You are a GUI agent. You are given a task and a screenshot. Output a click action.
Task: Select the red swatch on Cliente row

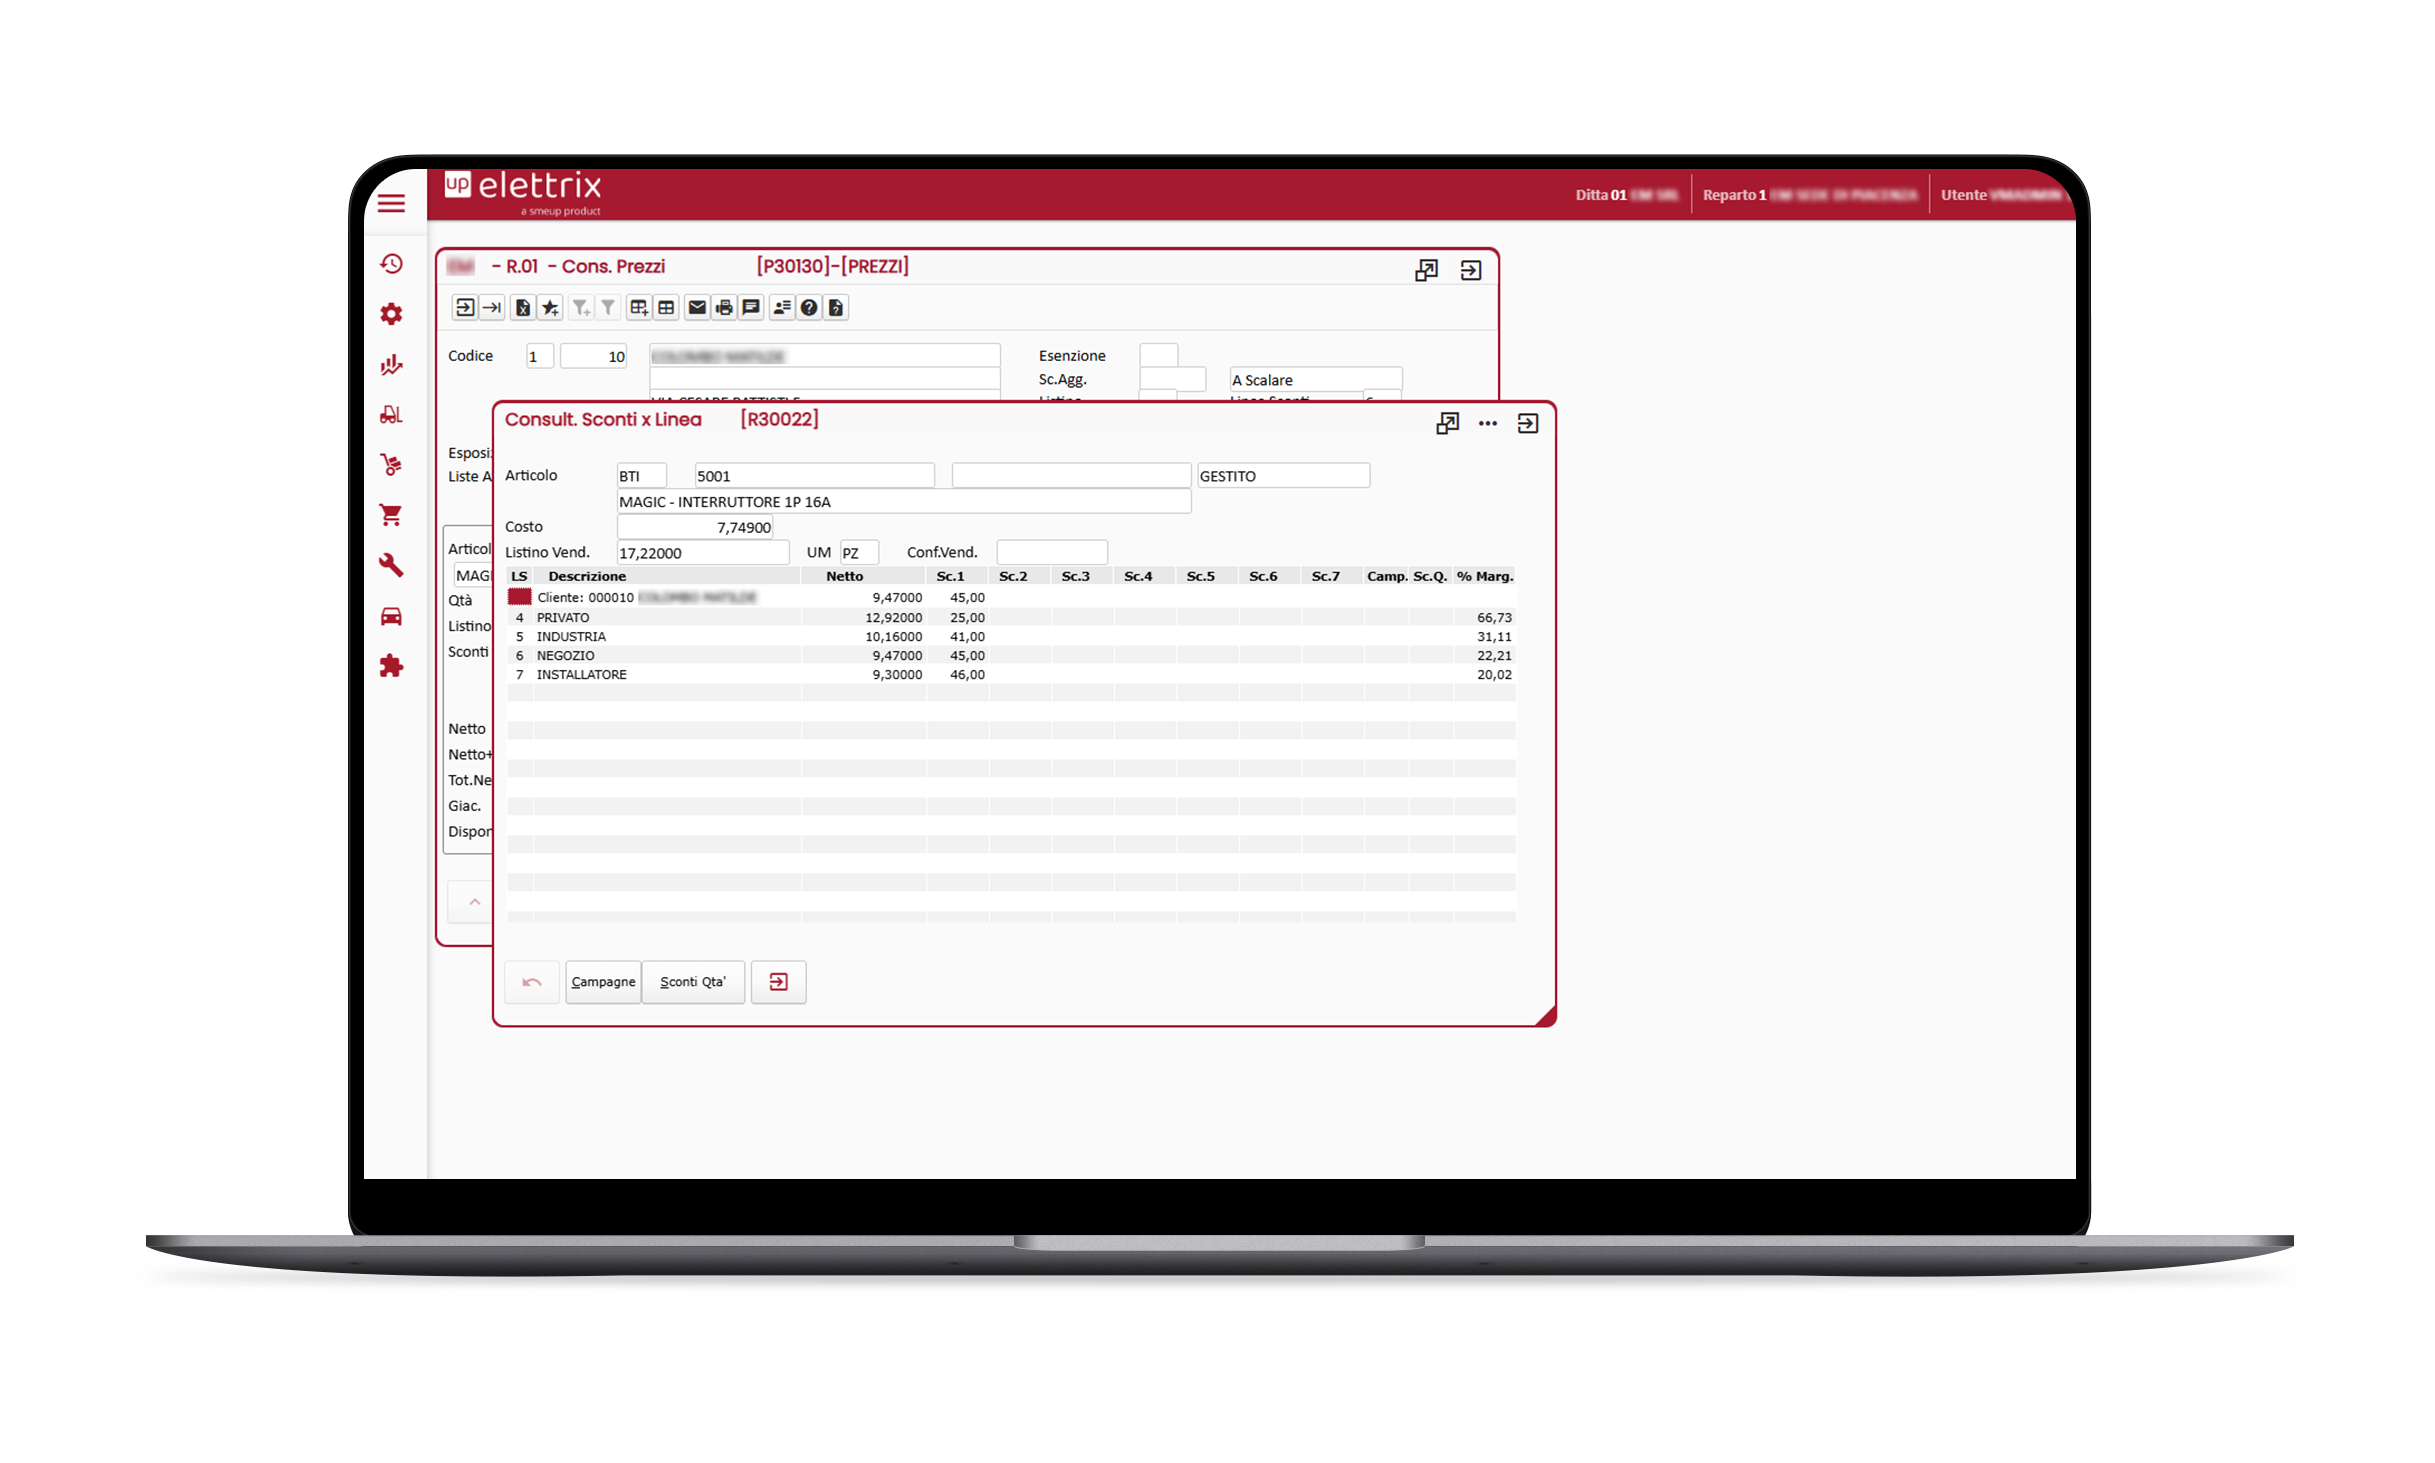pos(520,597)
